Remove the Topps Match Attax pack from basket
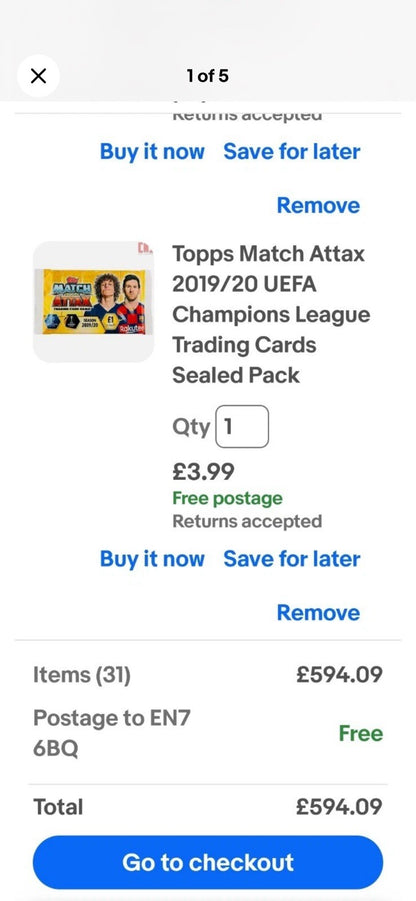The image size is (416, 901). pos(318,613)
